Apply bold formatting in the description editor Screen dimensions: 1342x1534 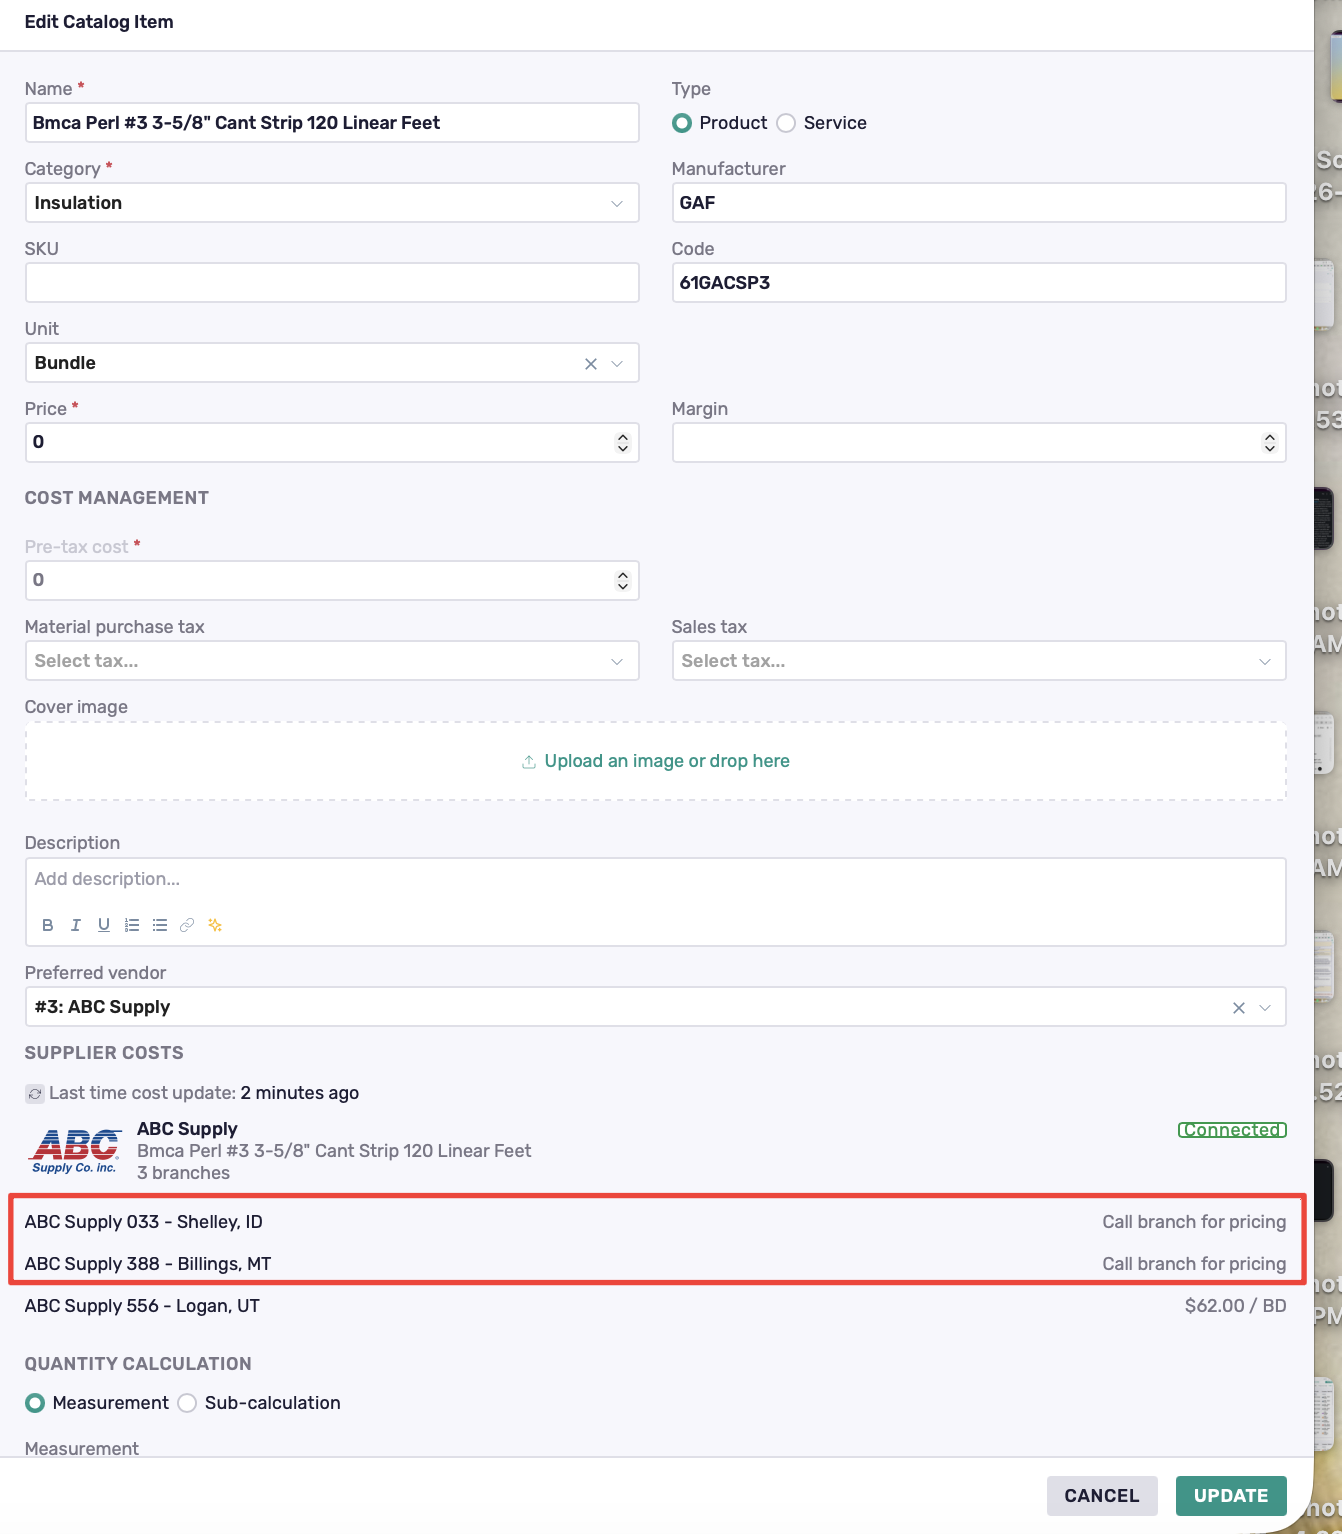[x=47, y=925]
